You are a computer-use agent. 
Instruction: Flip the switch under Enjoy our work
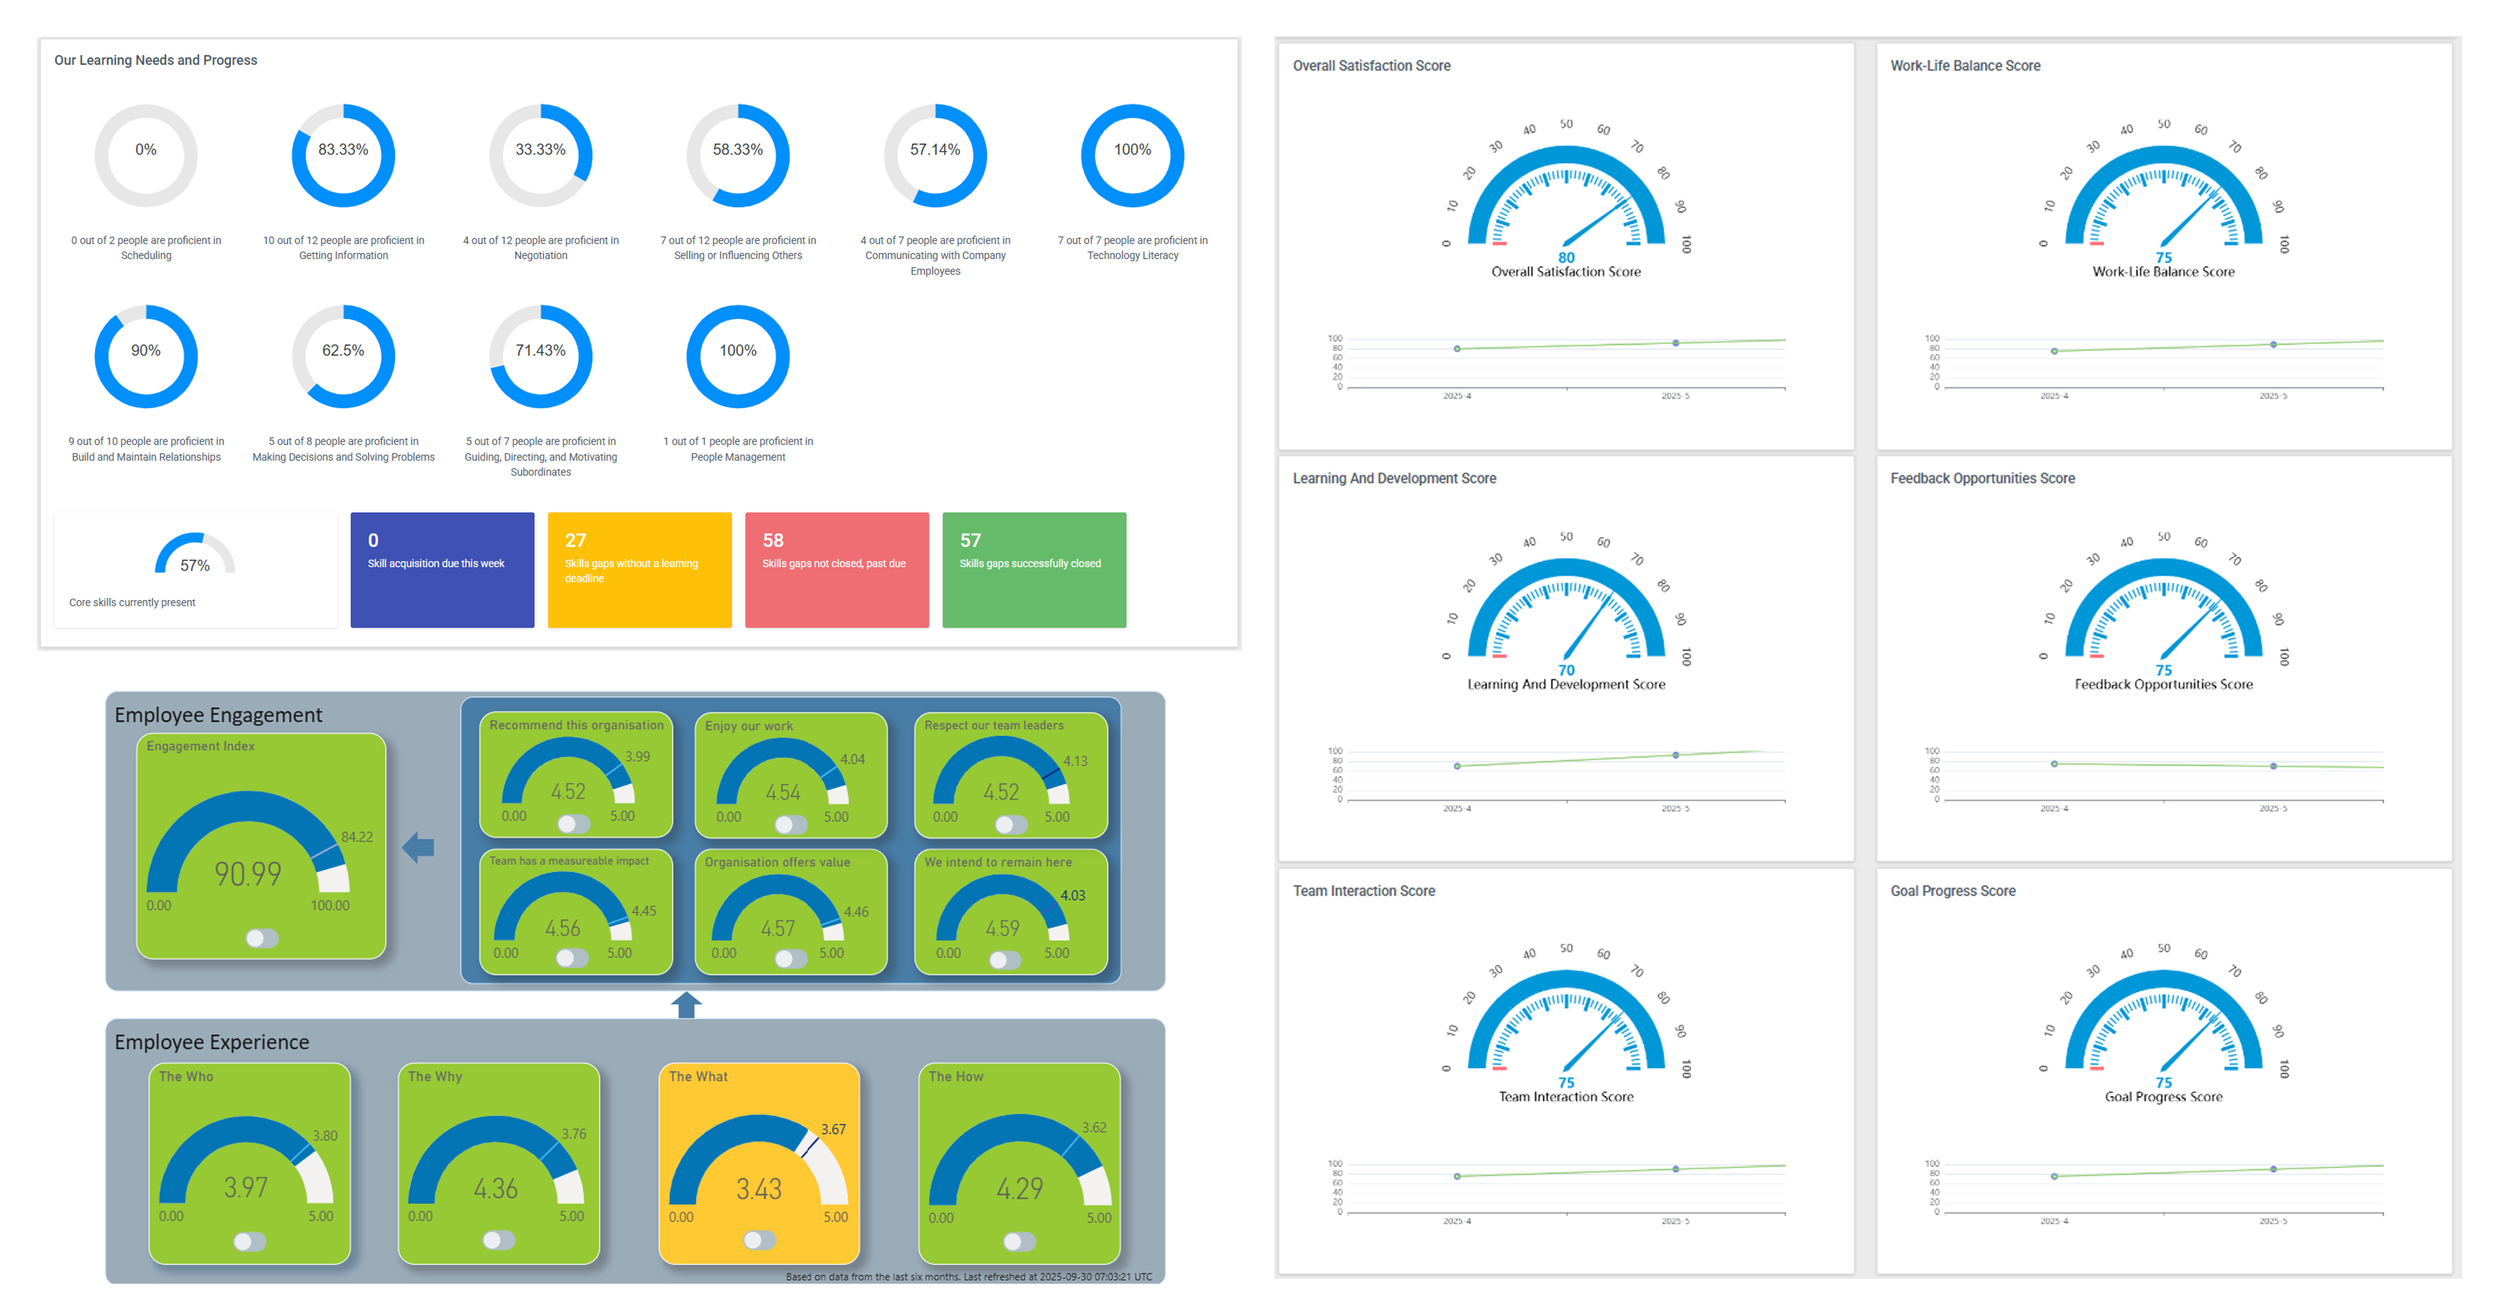coord(791,824)
